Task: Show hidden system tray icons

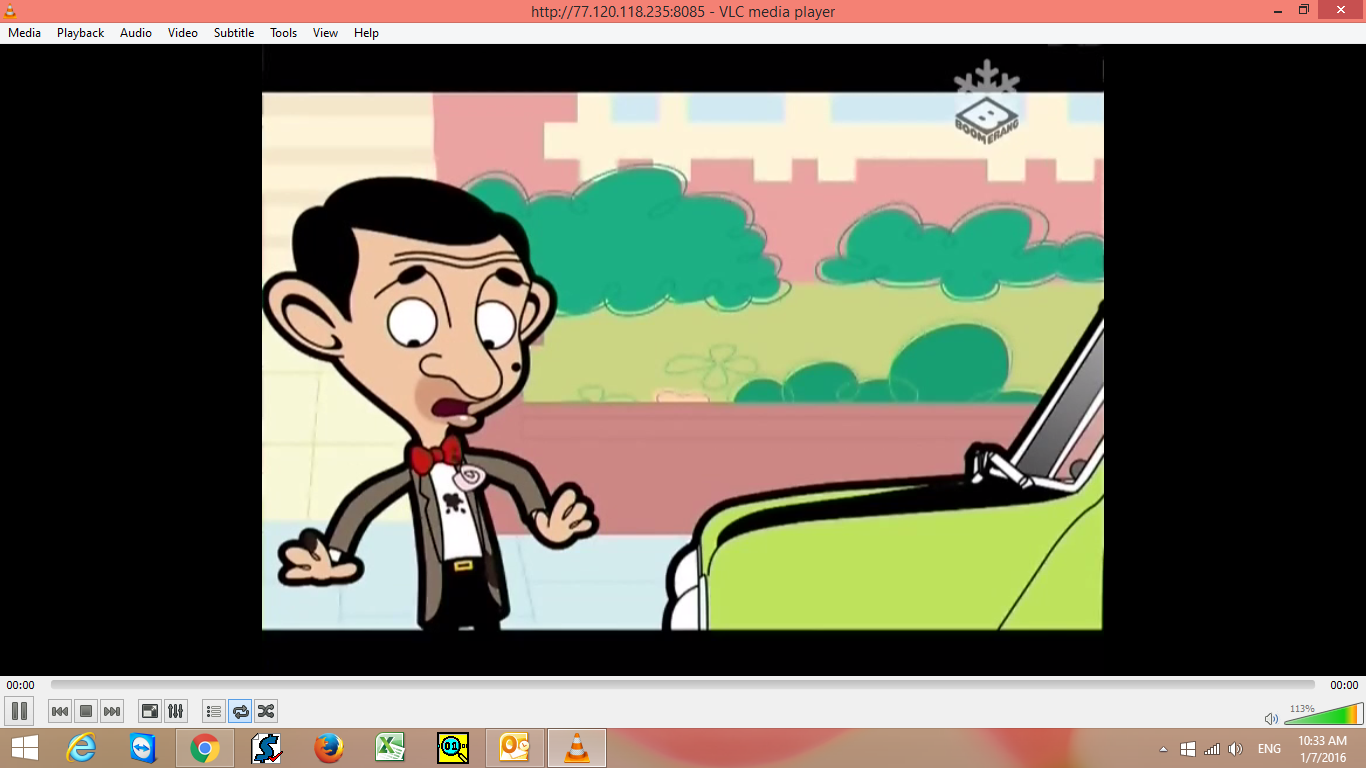Action: pyautogui.click(x=1163, y=749)
